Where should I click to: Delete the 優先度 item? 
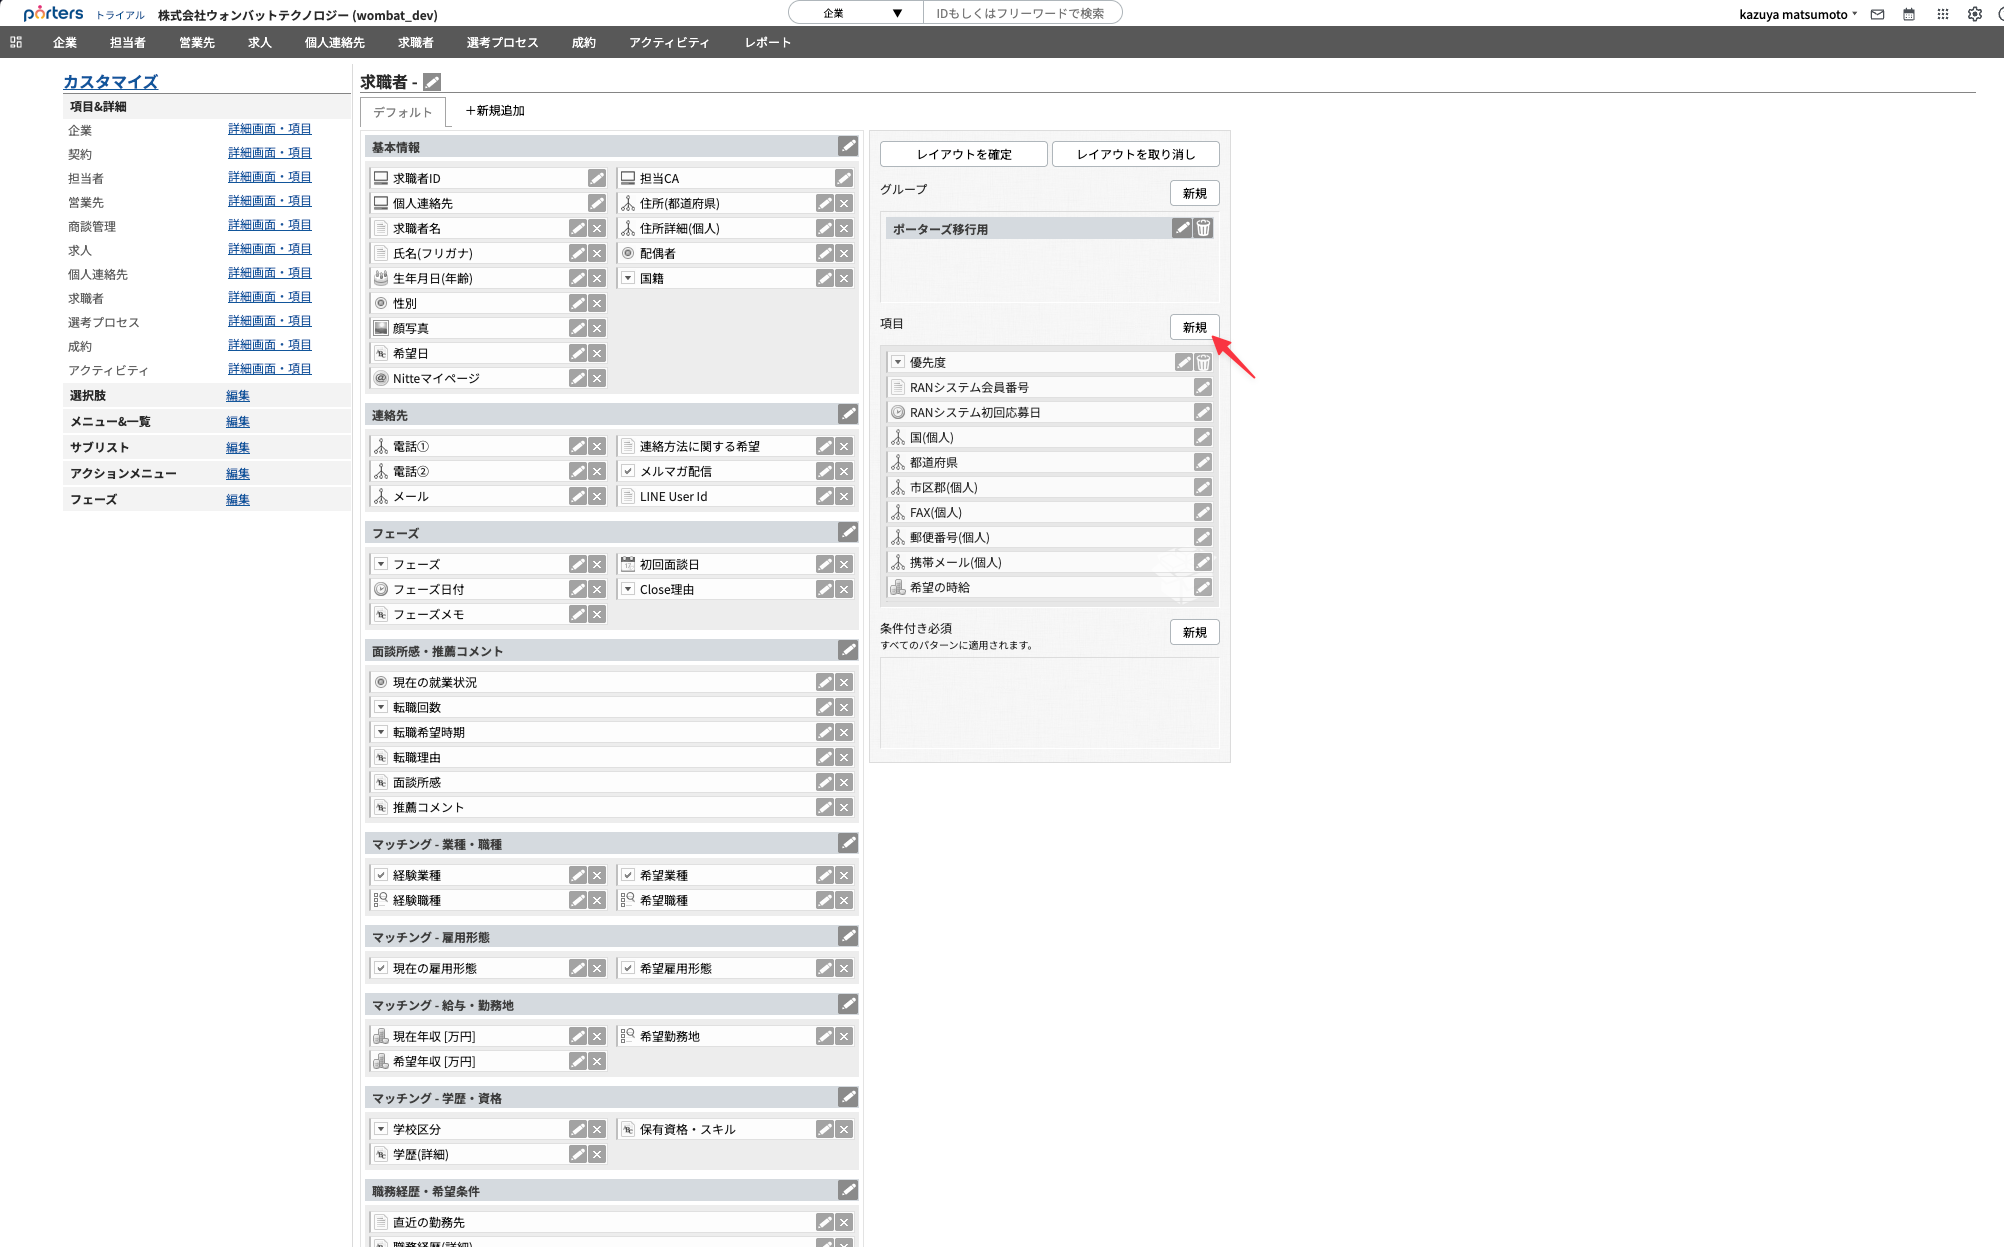coord(1203,362)
